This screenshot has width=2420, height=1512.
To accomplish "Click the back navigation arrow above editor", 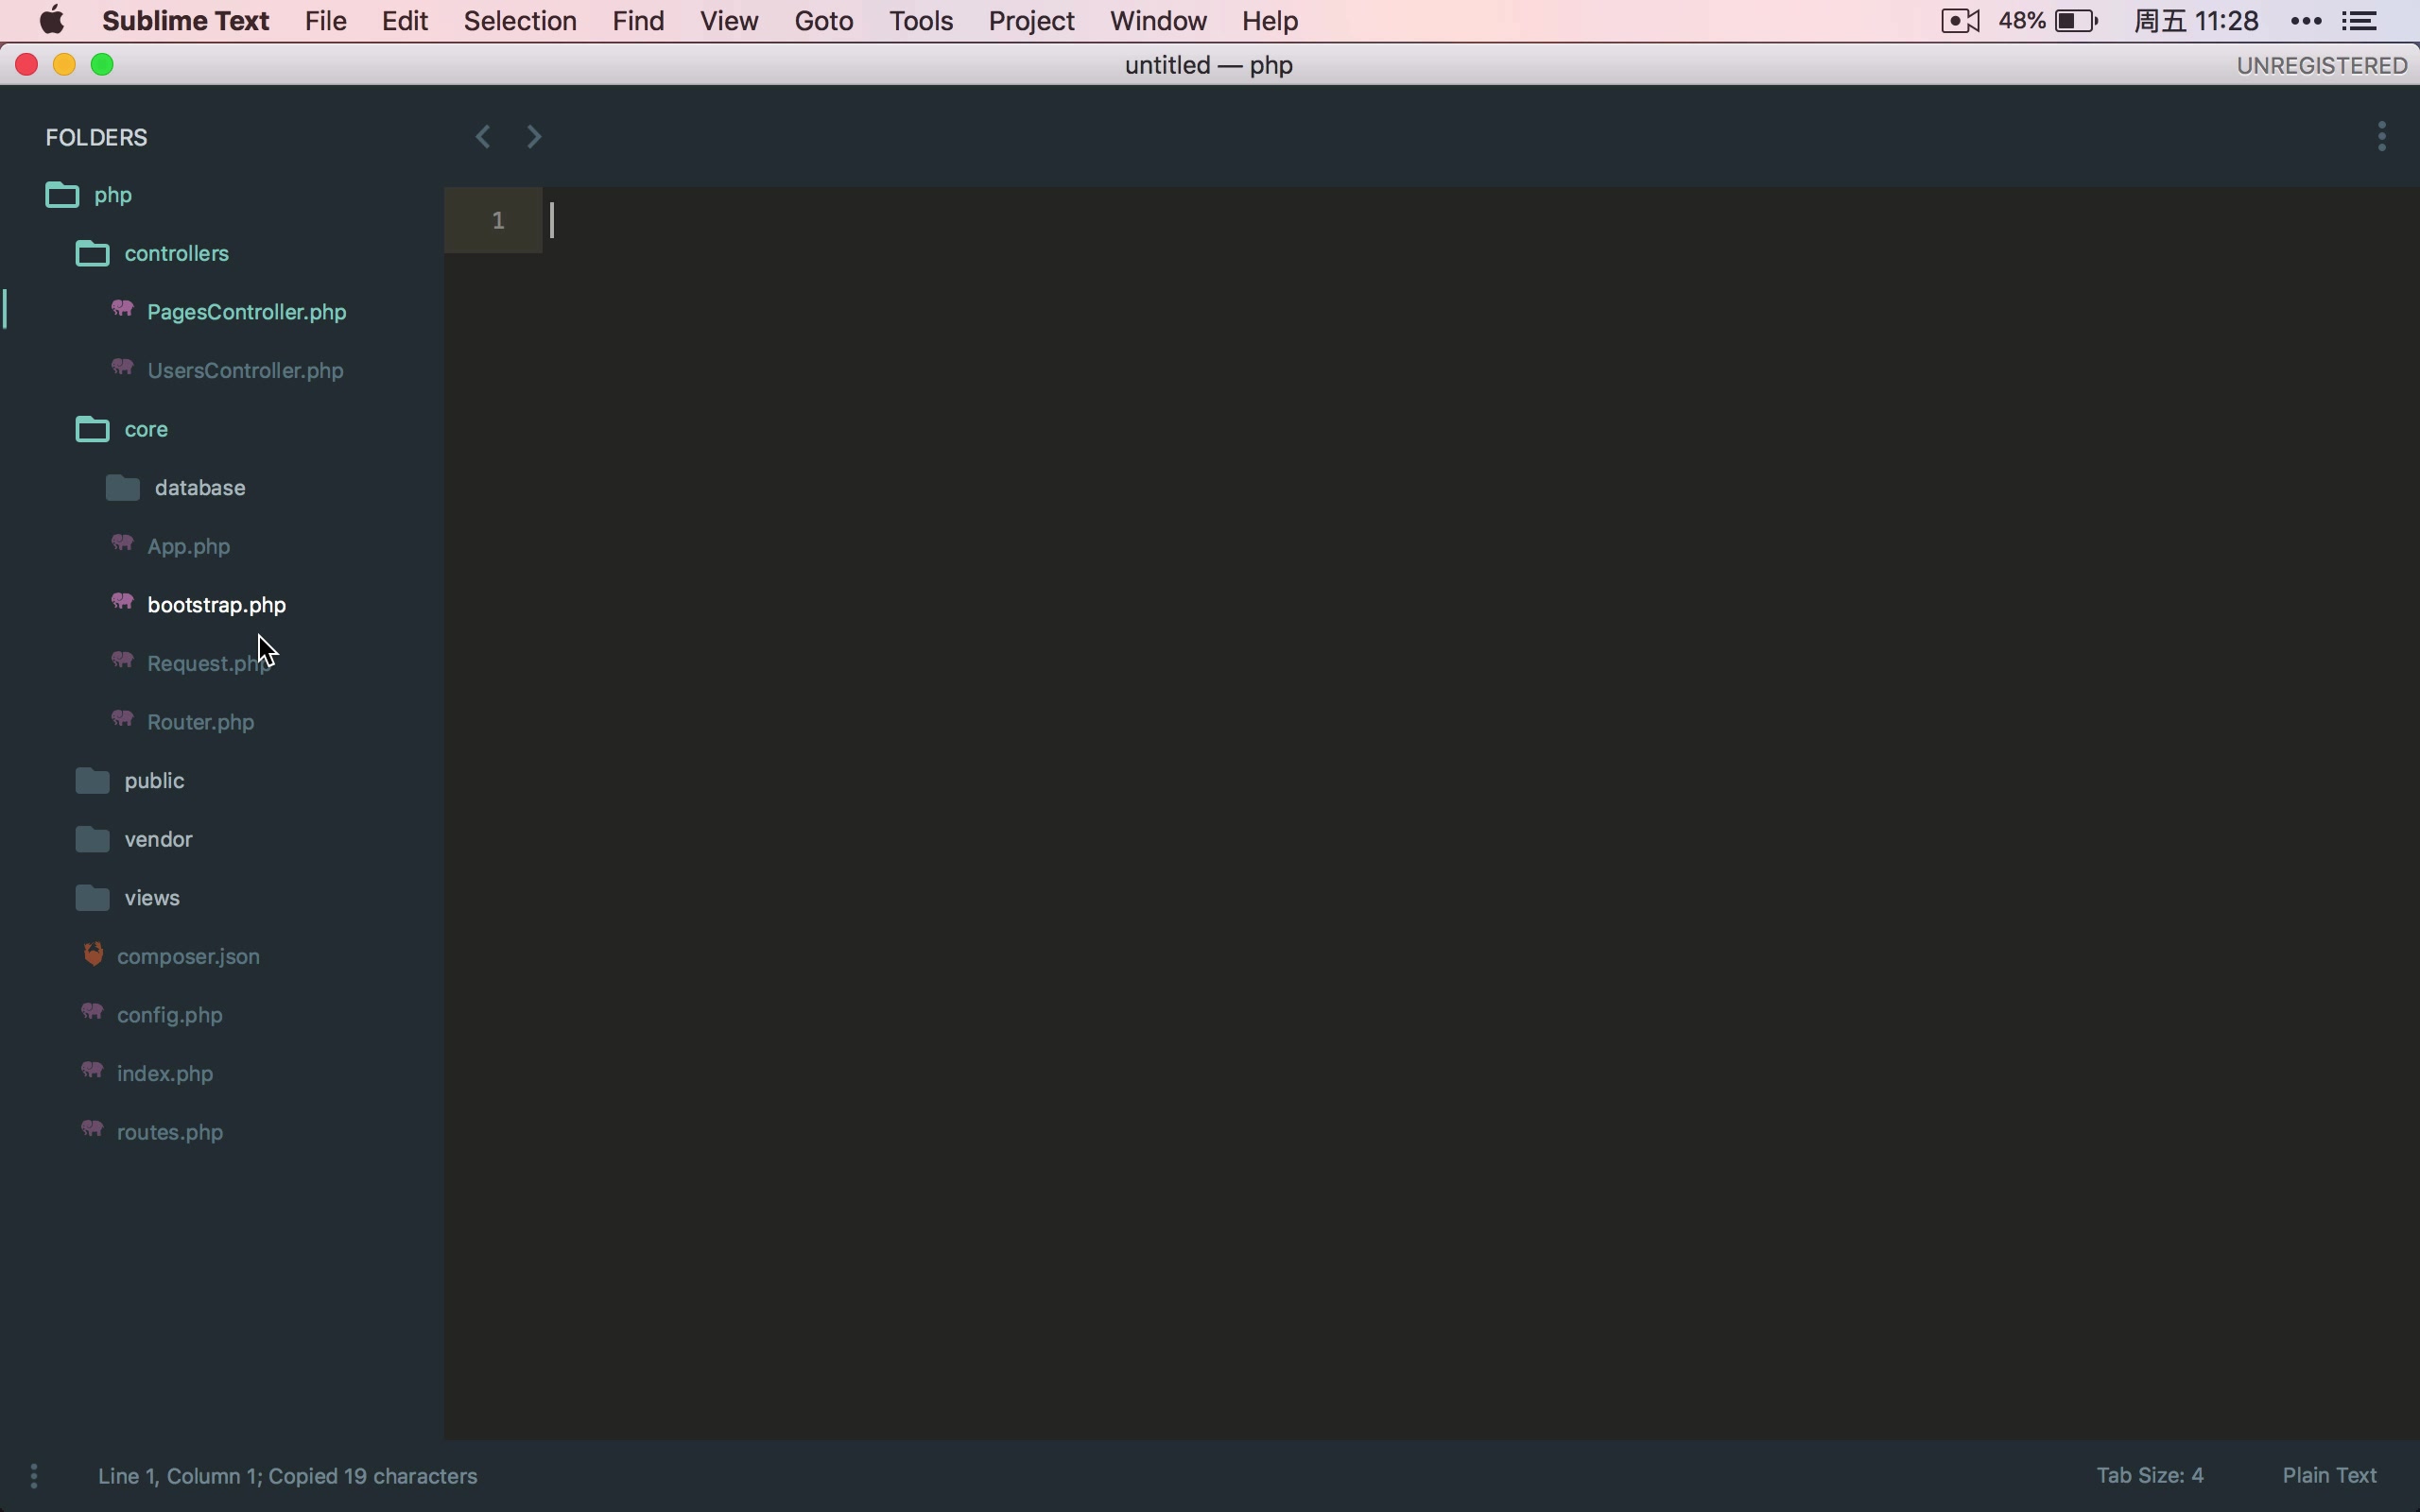I will pos(483,136).
